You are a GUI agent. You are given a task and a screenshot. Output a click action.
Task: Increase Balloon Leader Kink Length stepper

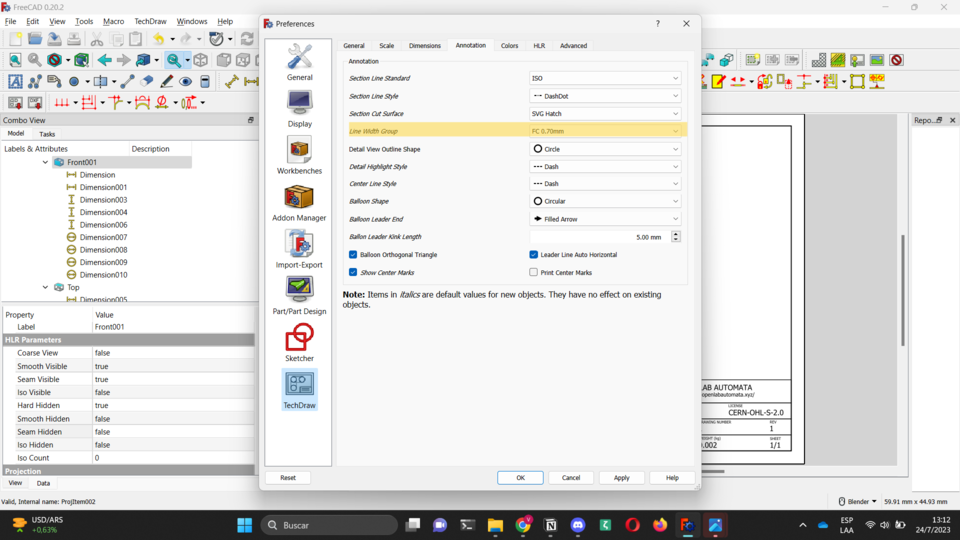pyautogui.click(x=676, y=234)
